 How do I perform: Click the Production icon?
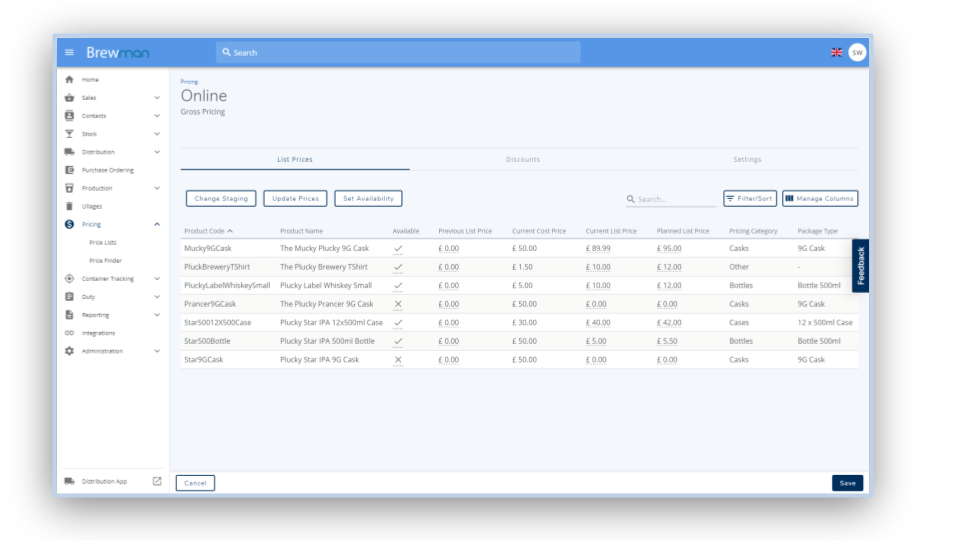pos(69,188)
